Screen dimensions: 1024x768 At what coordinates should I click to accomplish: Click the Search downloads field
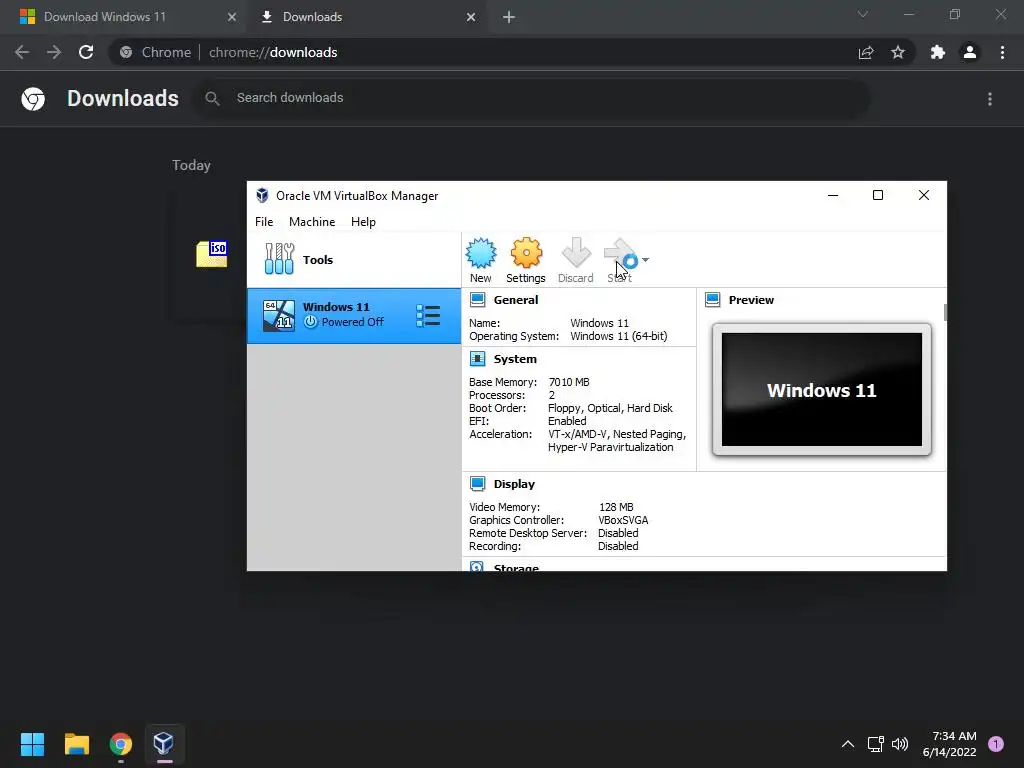(x=530, y=98)
